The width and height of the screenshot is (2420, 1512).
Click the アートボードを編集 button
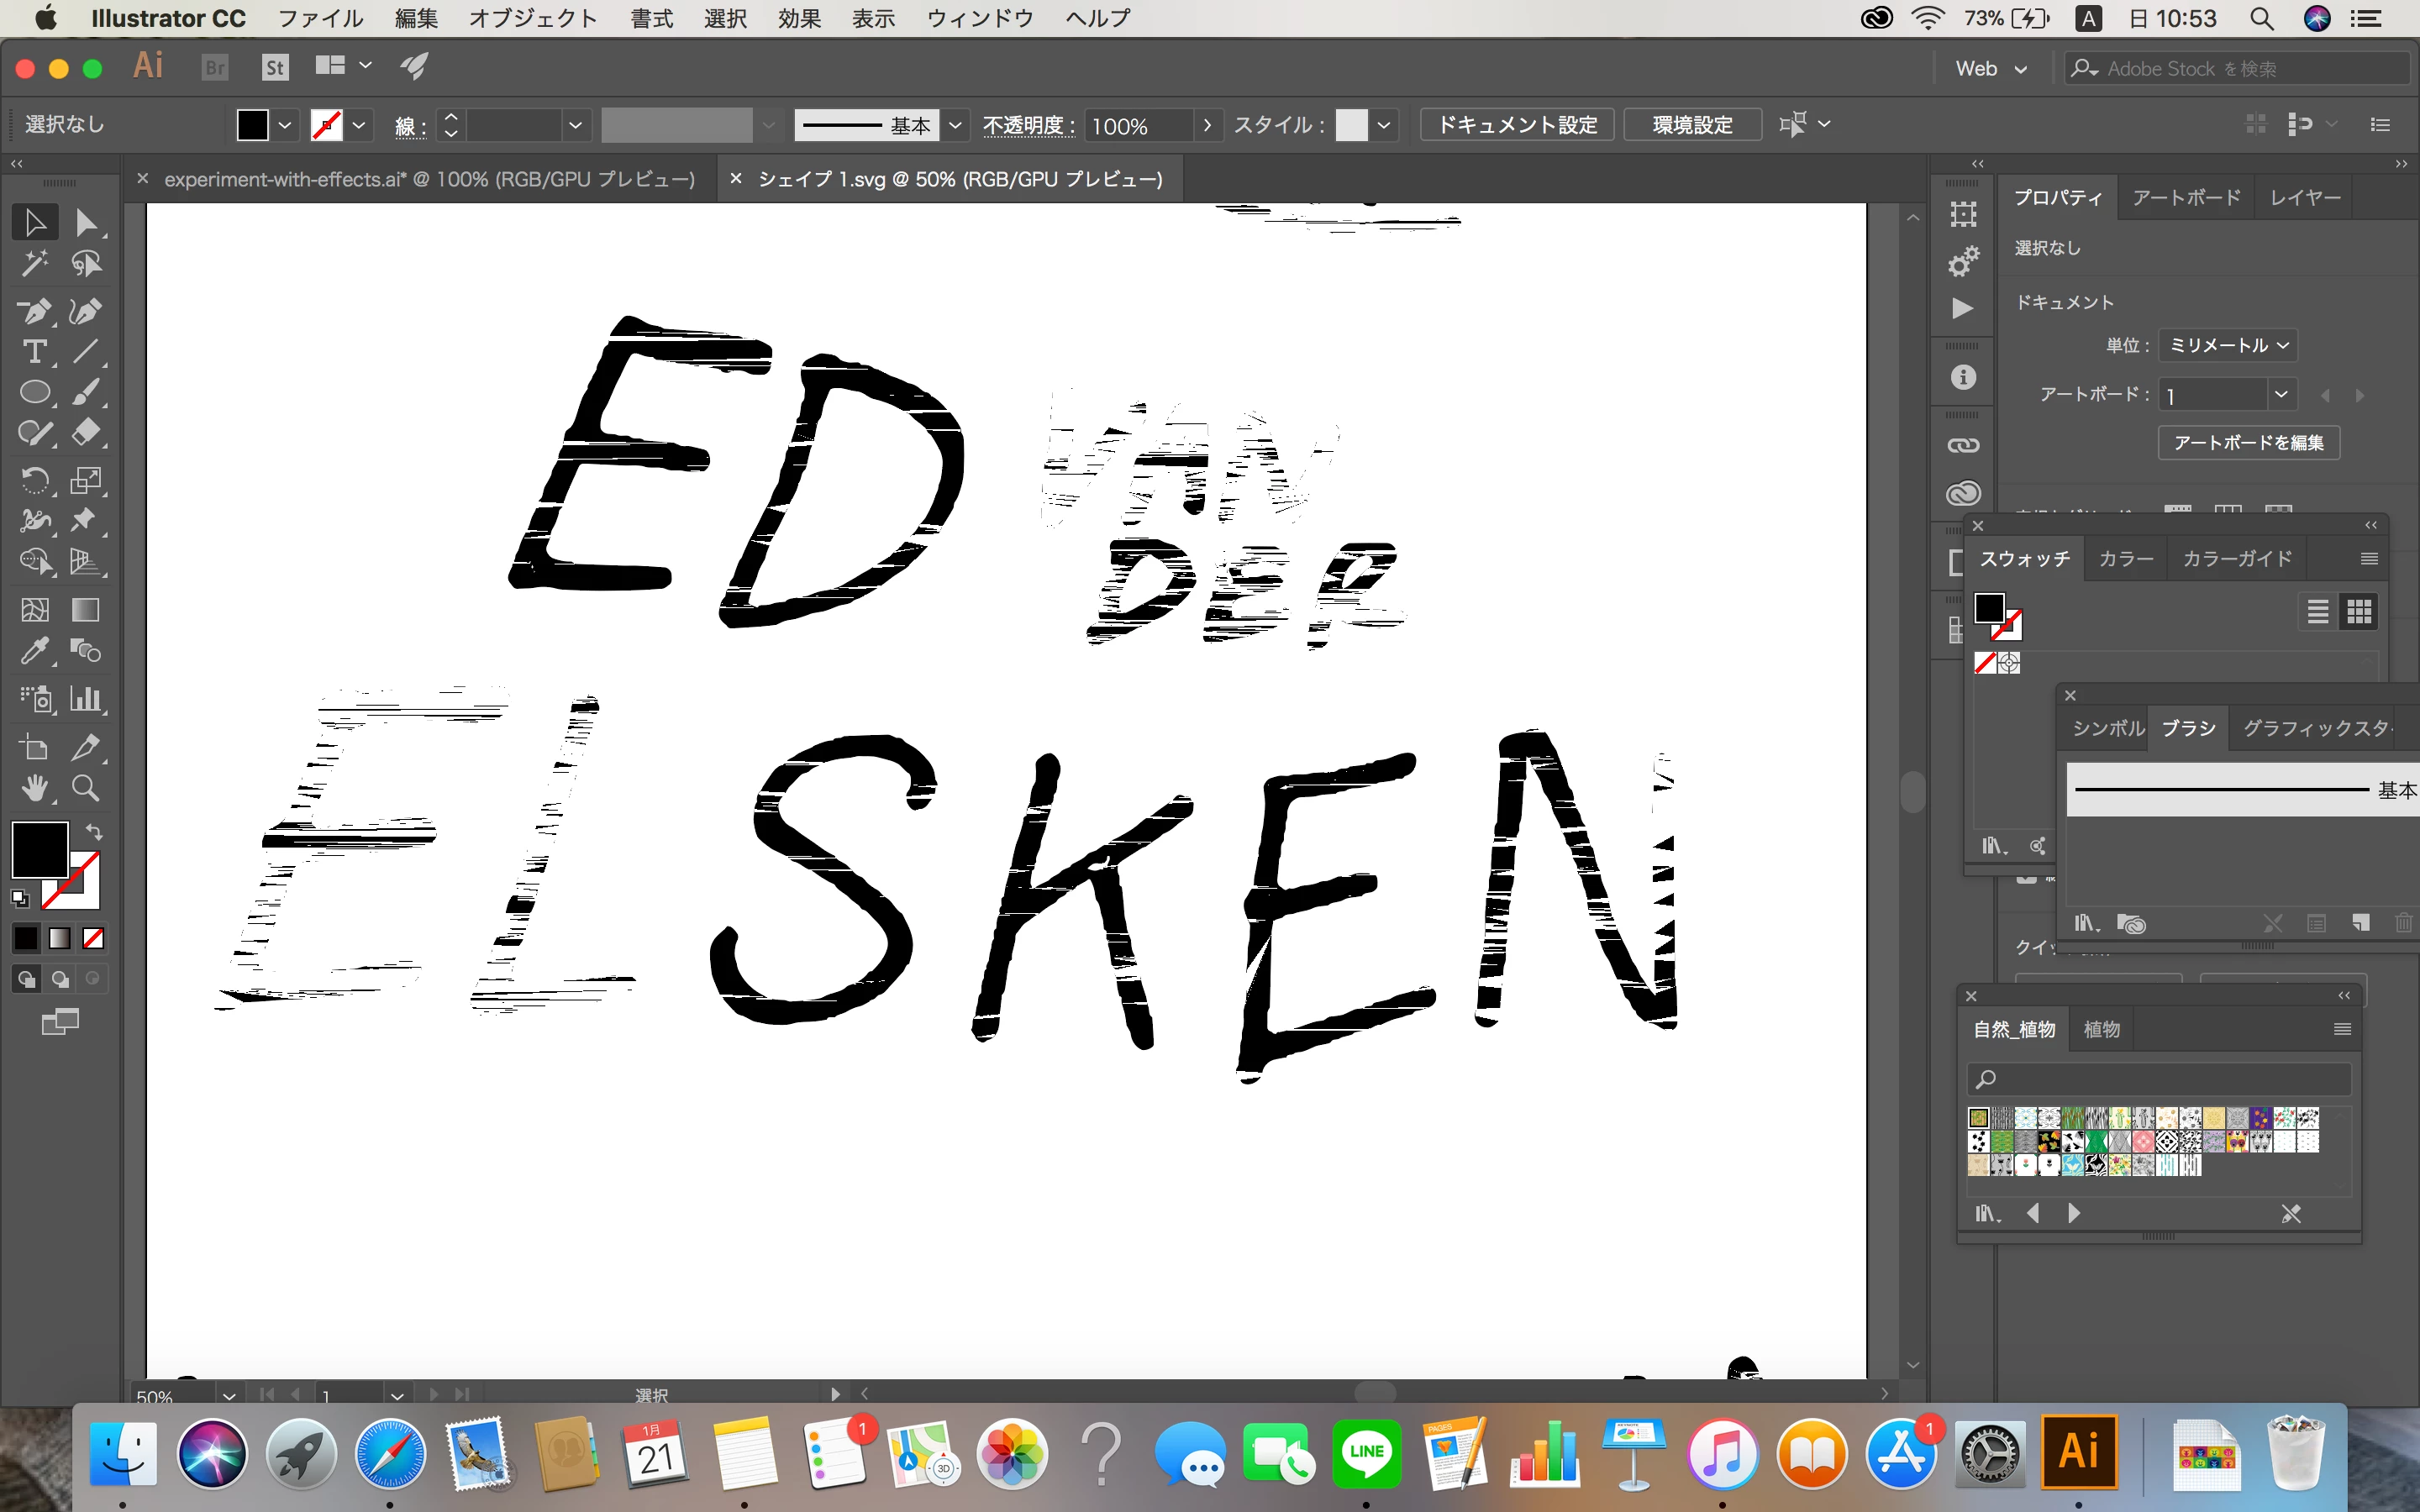pos(2248,443)
